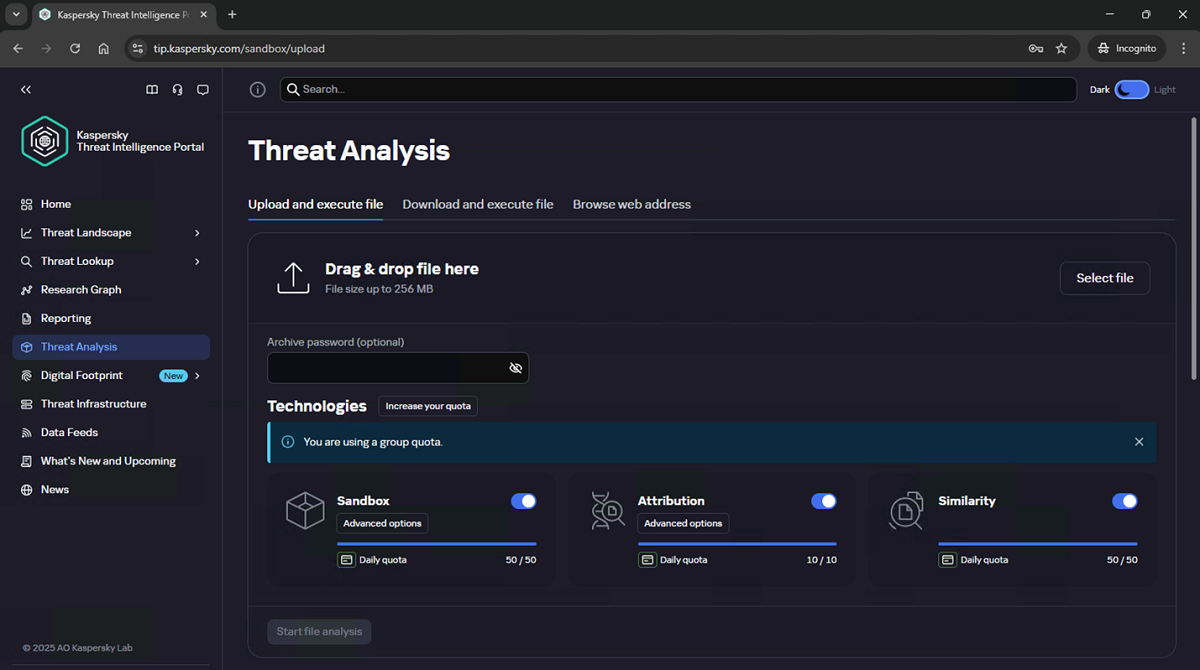Bookmark this page with star icon
Viewport: 1200px width, 670px height.
click(1061, 48)
